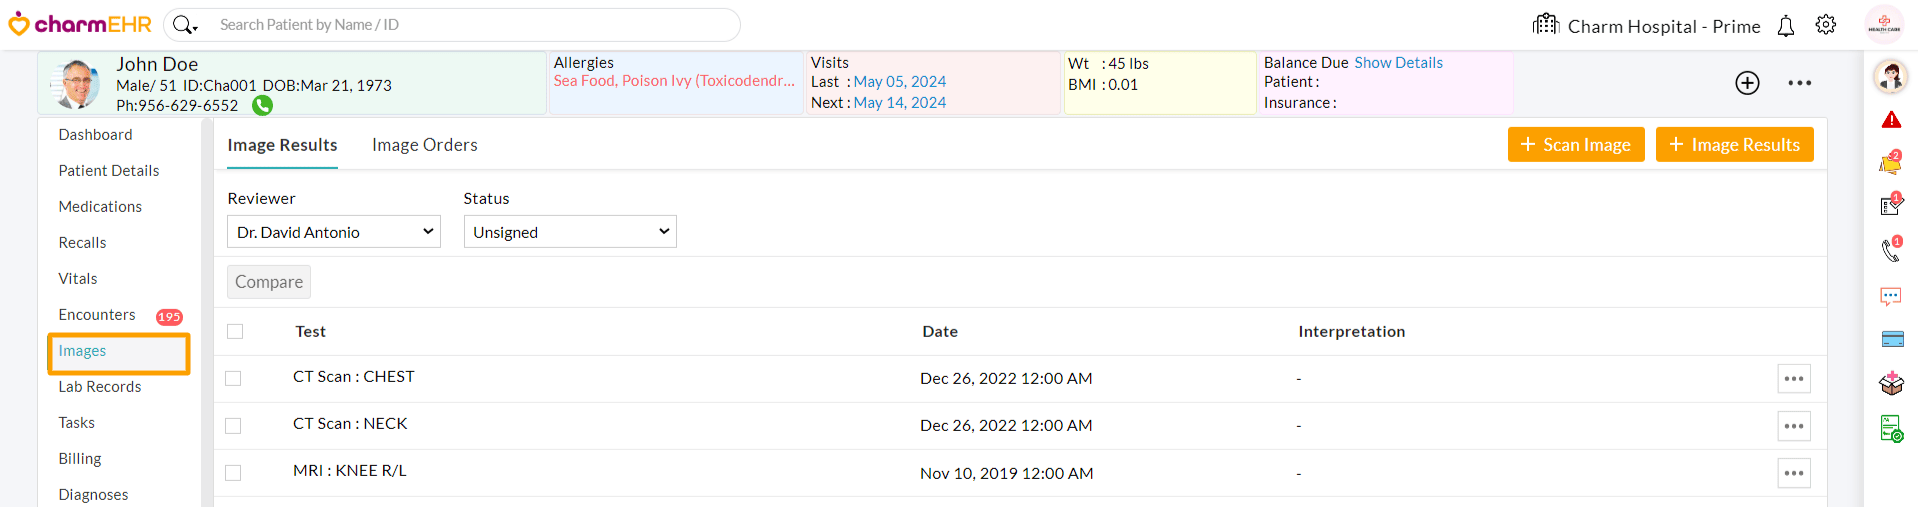The width and height of the screenshot is (1918, 507).
Task: Toggle the select-all checkbox in table header
Action: click(x=235, y=331)
